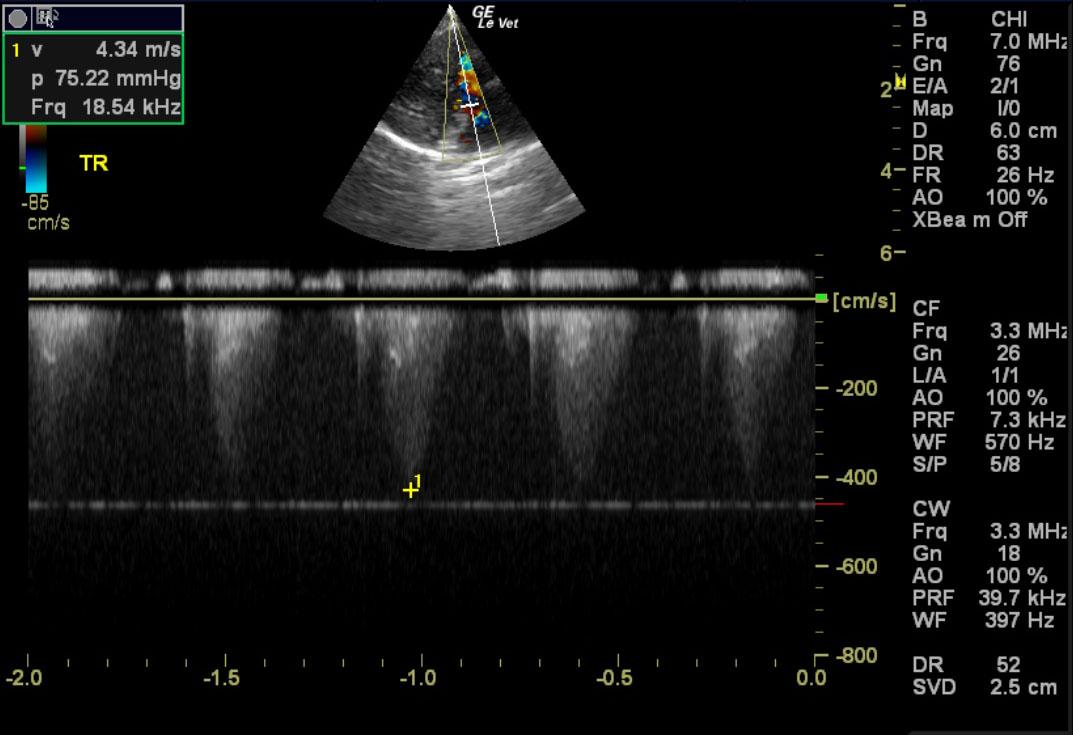Click the XBeam Off setting
Image resolution: width=1073 pixels, height=735 pixels.
[x=969, y=220]
